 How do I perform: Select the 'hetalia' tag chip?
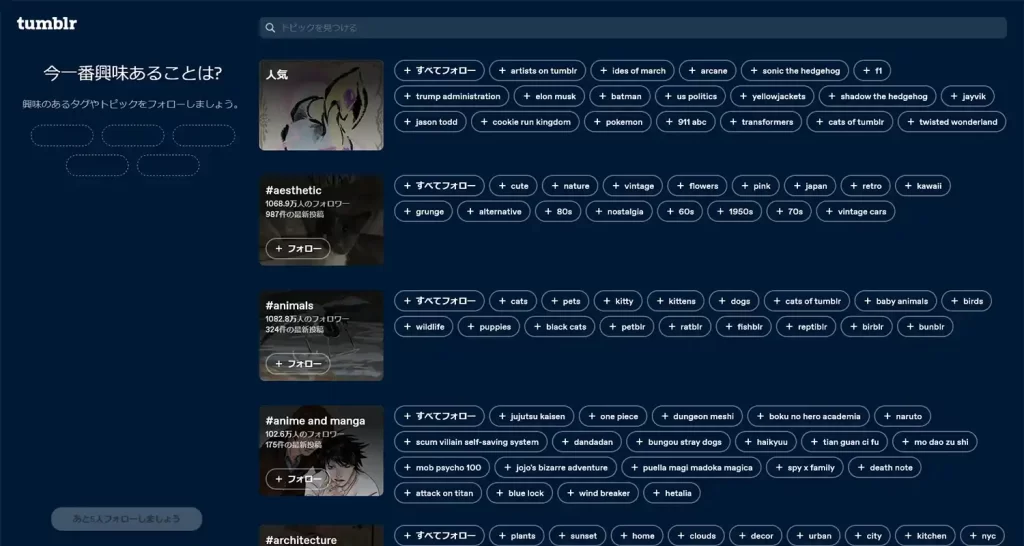[672, 493]
